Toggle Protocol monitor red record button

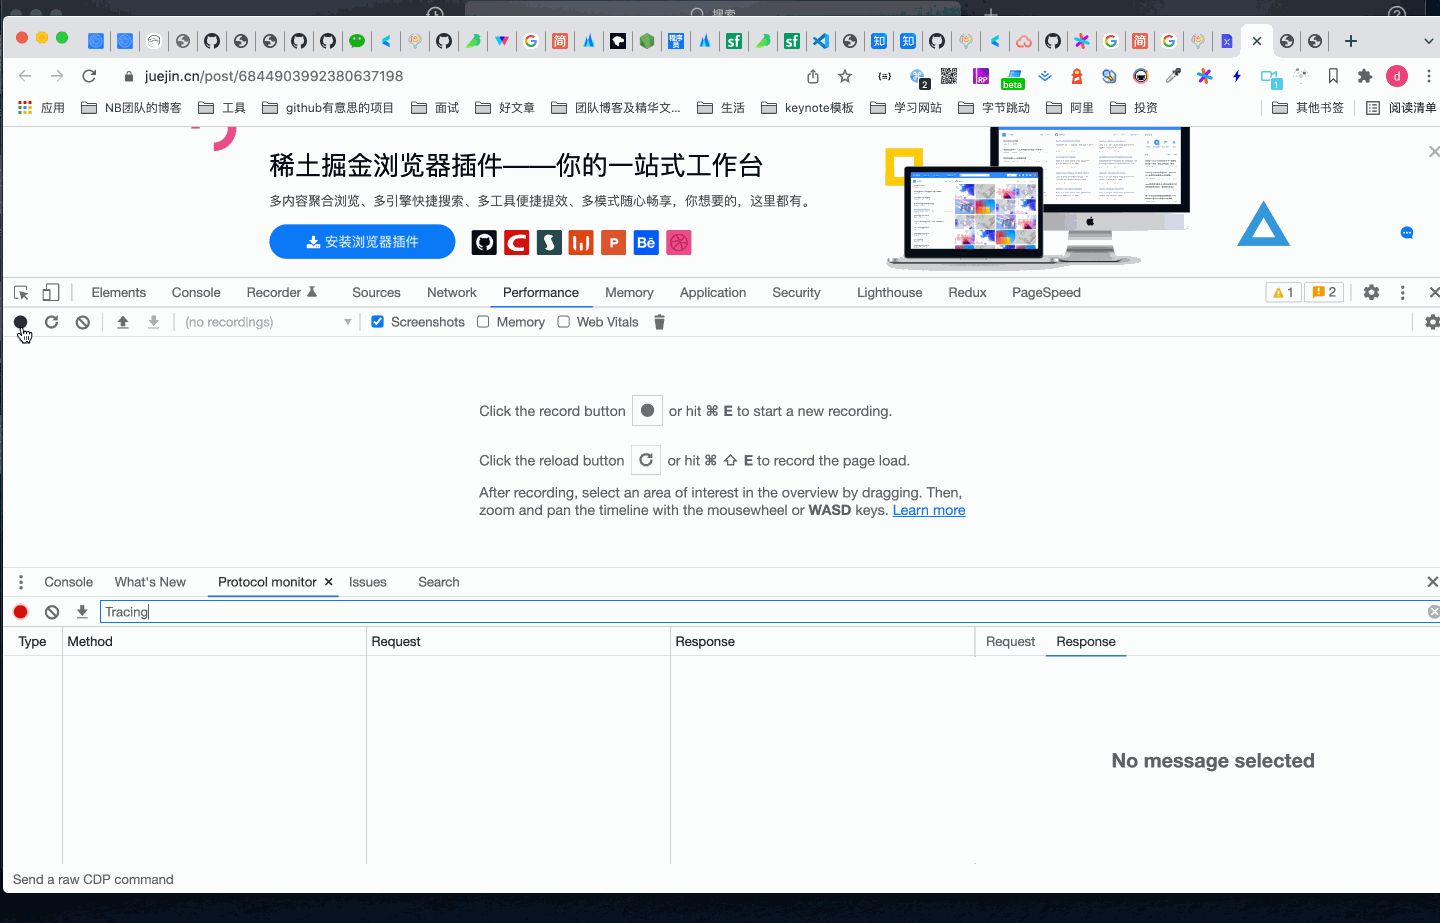pos(21,612)
